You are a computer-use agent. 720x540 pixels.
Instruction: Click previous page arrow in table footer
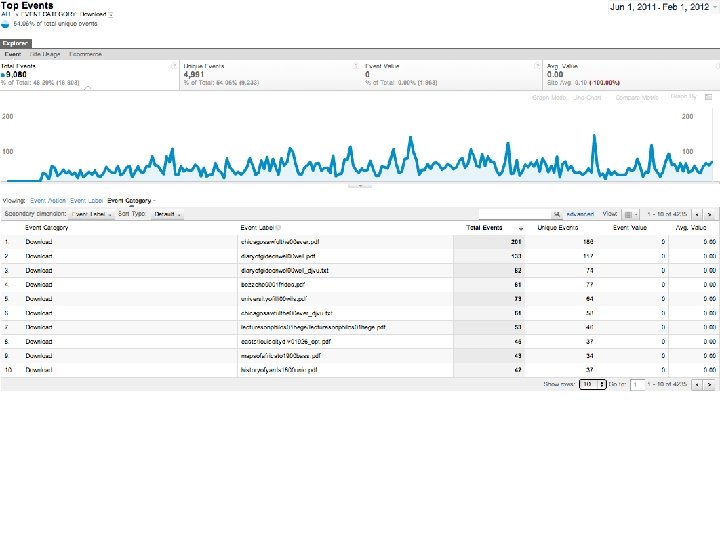697,384
